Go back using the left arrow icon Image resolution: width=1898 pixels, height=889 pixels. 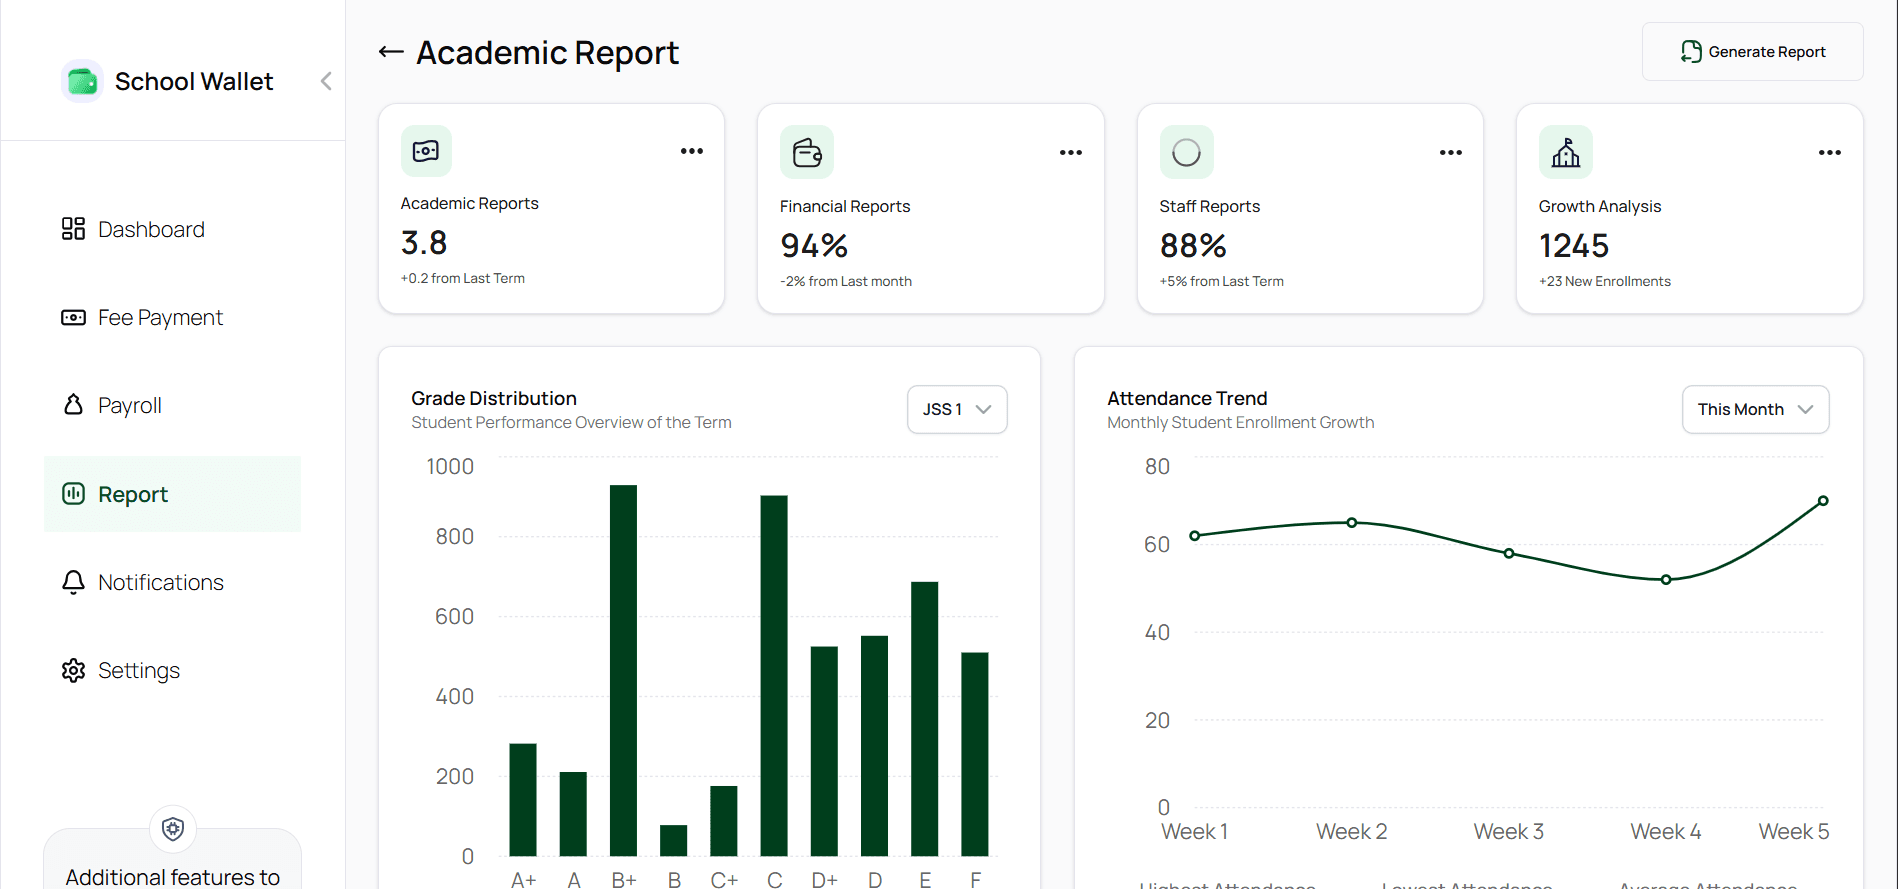[391, 52]
